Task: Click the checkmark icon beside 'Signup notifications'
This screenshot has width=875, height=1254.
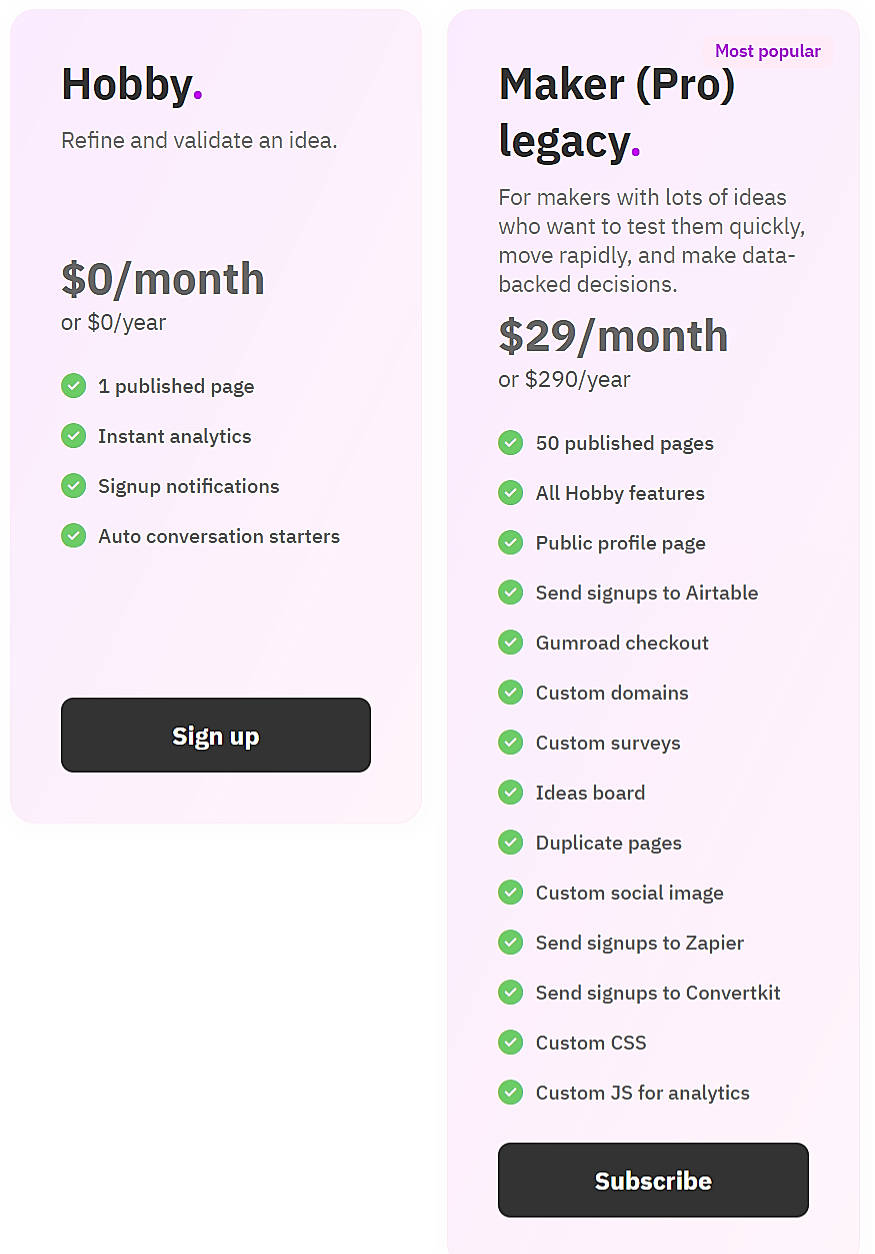Action: (73, 486)
